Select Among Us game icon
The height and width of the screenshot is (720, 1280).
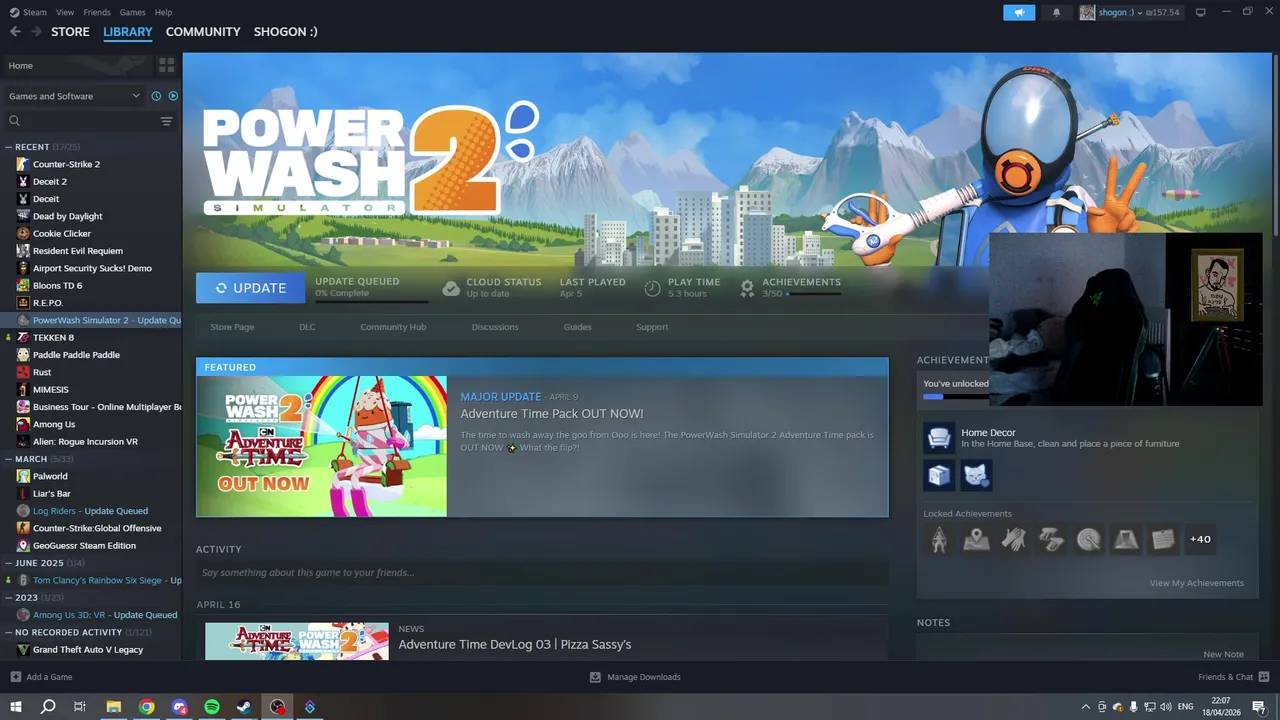(23, 424)
